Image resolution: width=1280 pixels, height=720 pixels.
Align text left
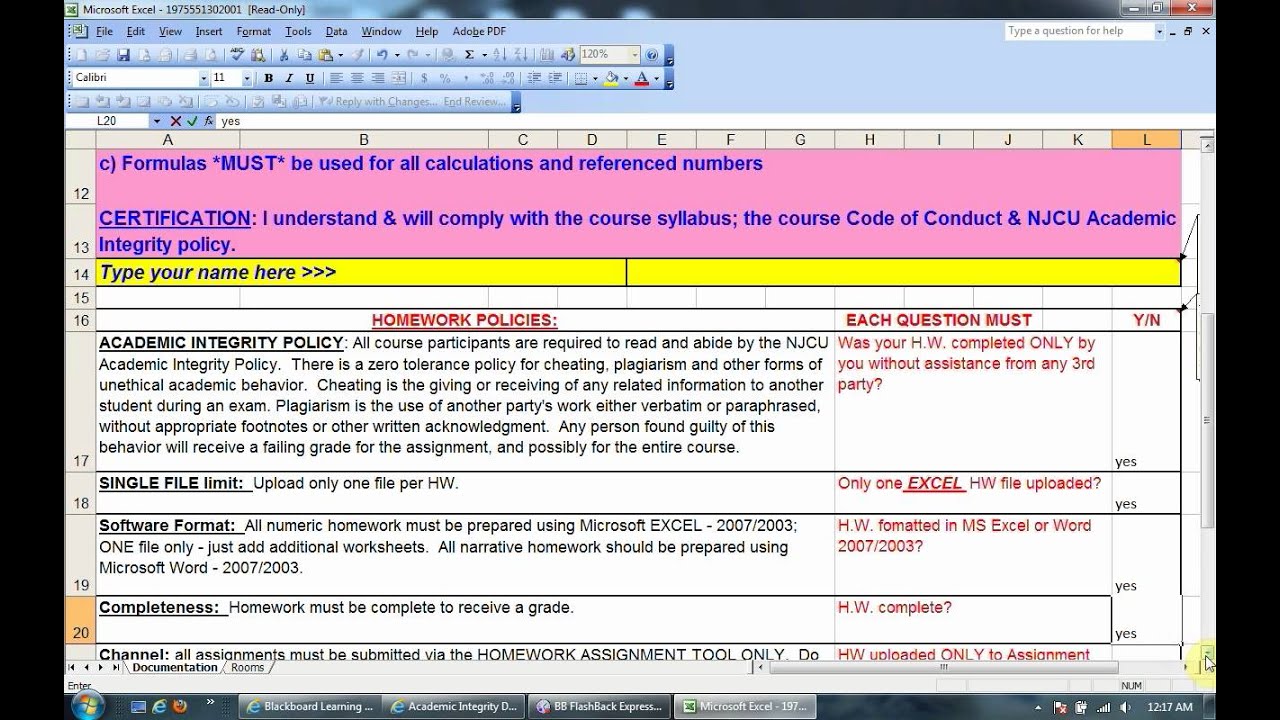click(336, 78)
